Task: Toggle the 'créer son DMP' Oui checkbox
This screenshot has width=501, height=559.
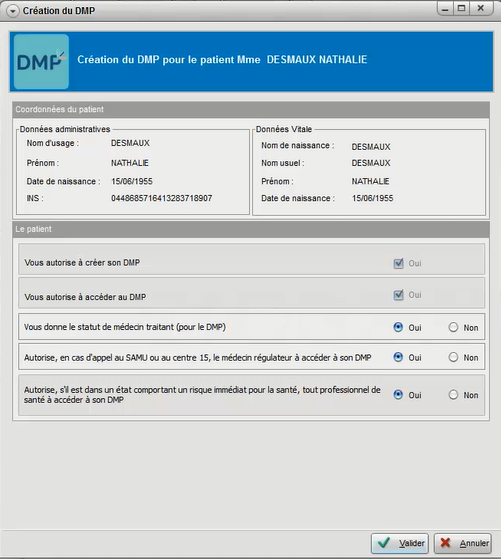Action: [398, 263]
